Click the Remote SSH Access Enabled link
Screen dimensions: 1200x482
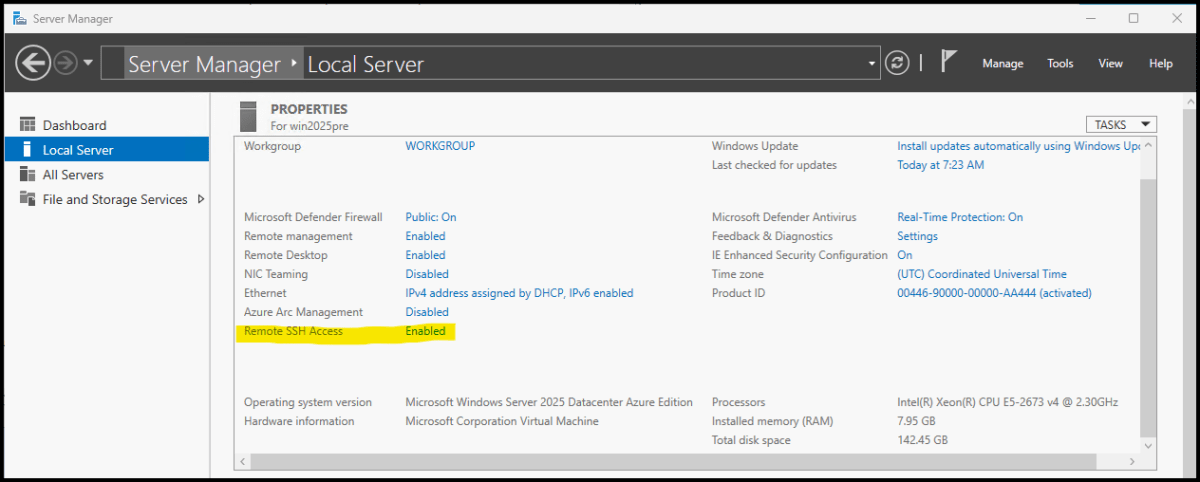coord(425,331)
